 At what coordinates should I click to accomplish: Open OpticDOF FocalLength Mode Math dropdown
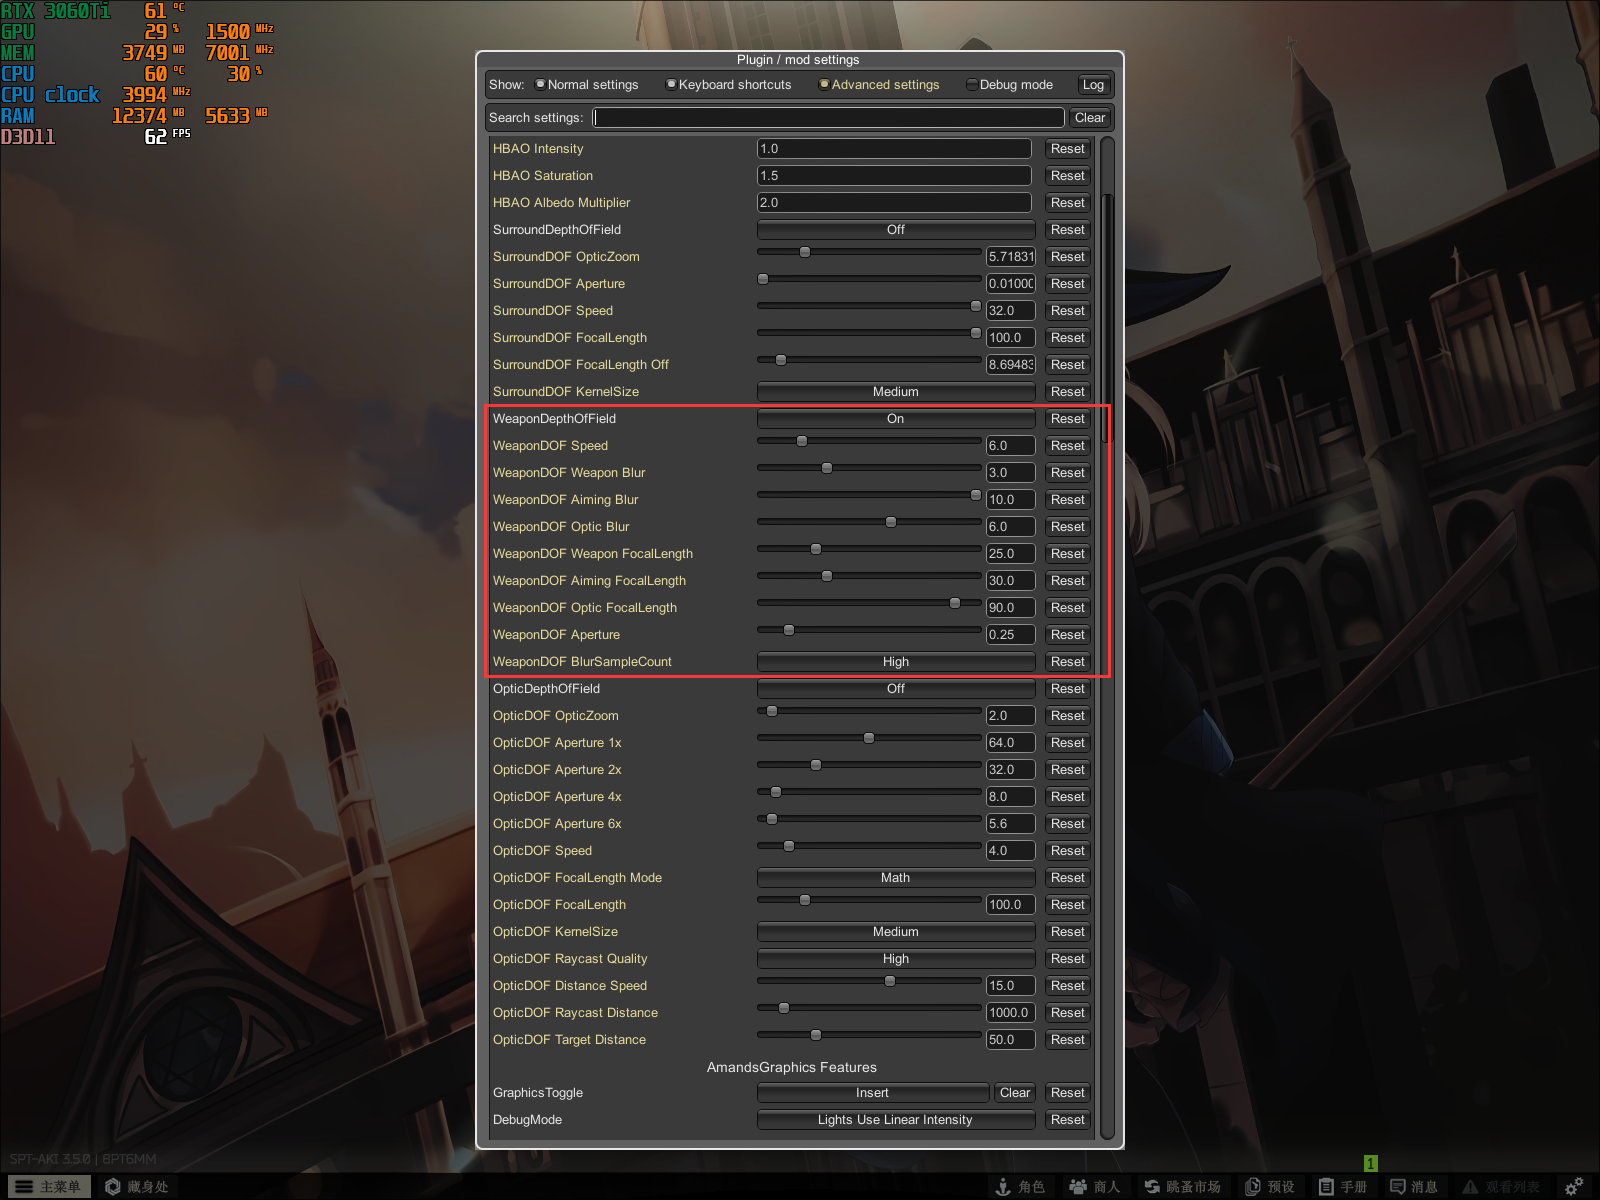[895, 878]
